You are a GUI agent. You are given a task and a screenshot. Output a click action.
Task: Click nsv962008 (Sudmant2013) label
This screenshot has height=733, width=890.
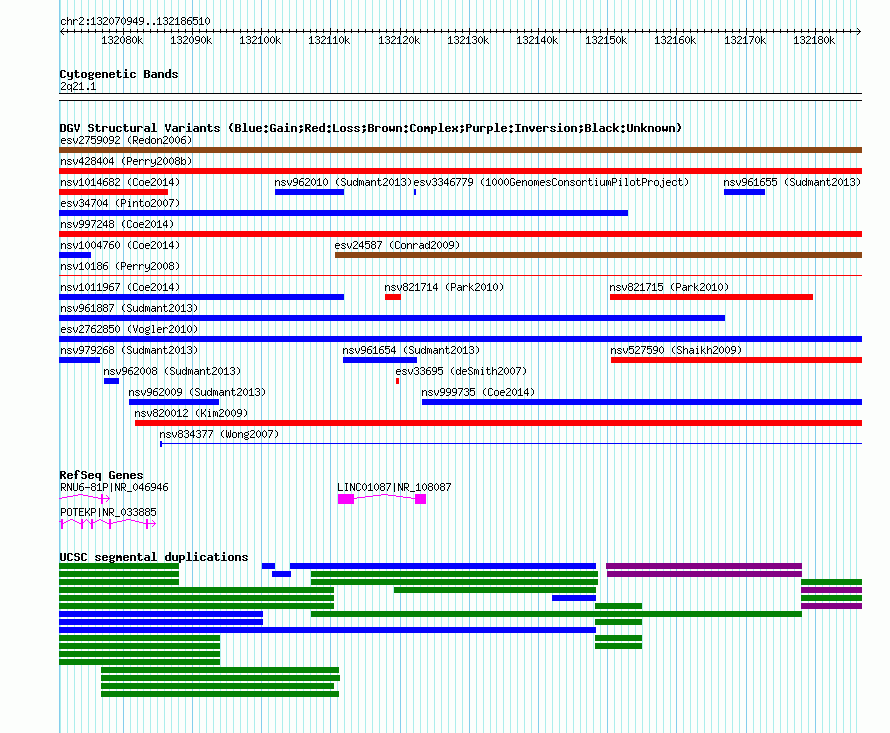point(172,371)
